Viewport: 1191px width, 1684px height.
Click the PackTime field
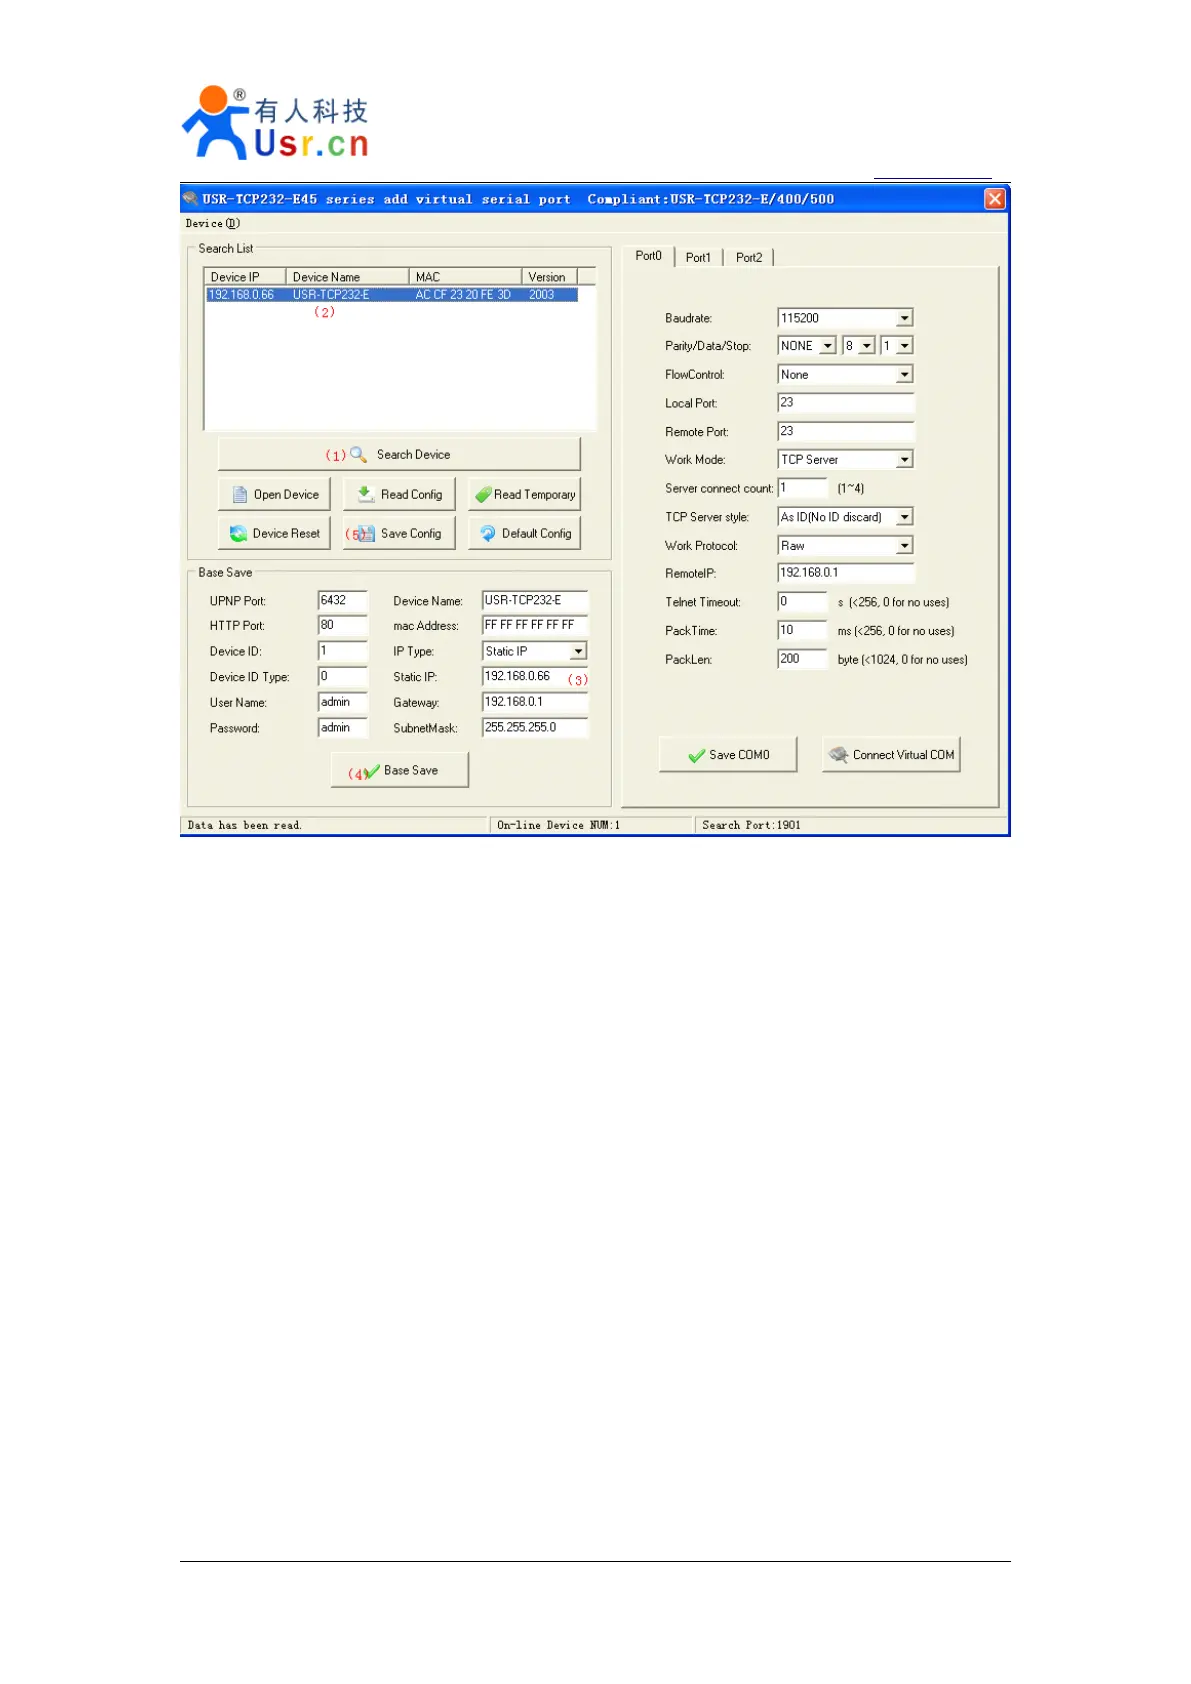[x=803, y=631]
